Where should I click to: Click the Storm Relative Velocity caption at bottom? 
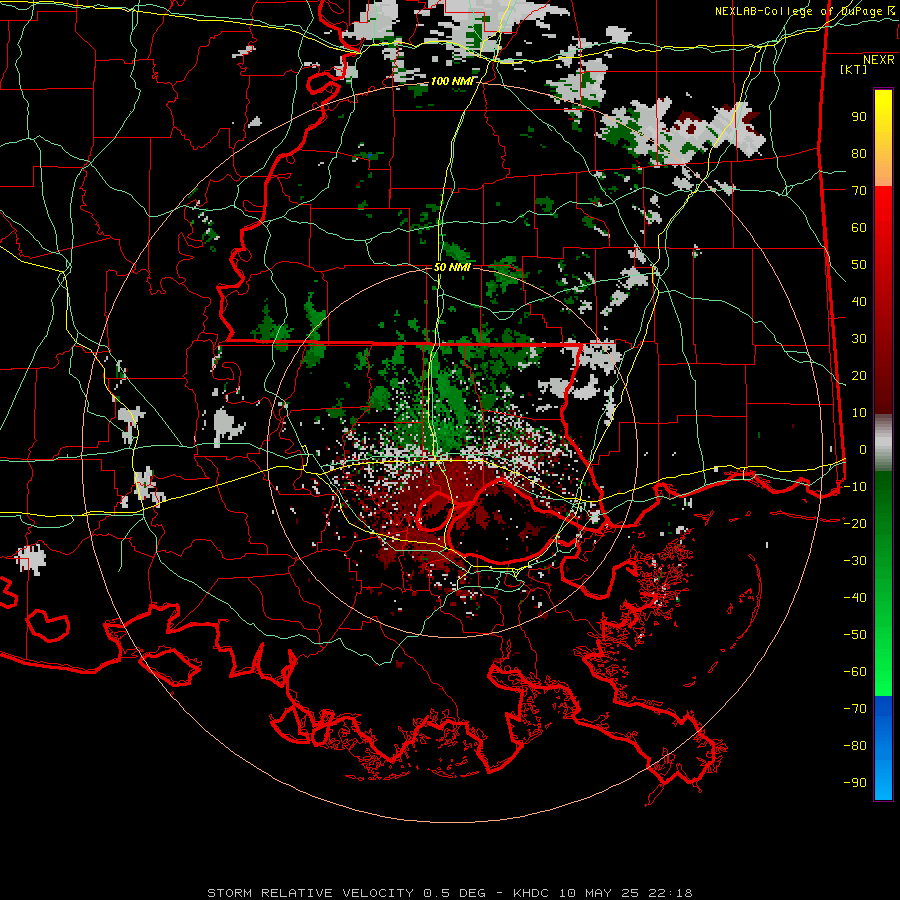(449, 893)
